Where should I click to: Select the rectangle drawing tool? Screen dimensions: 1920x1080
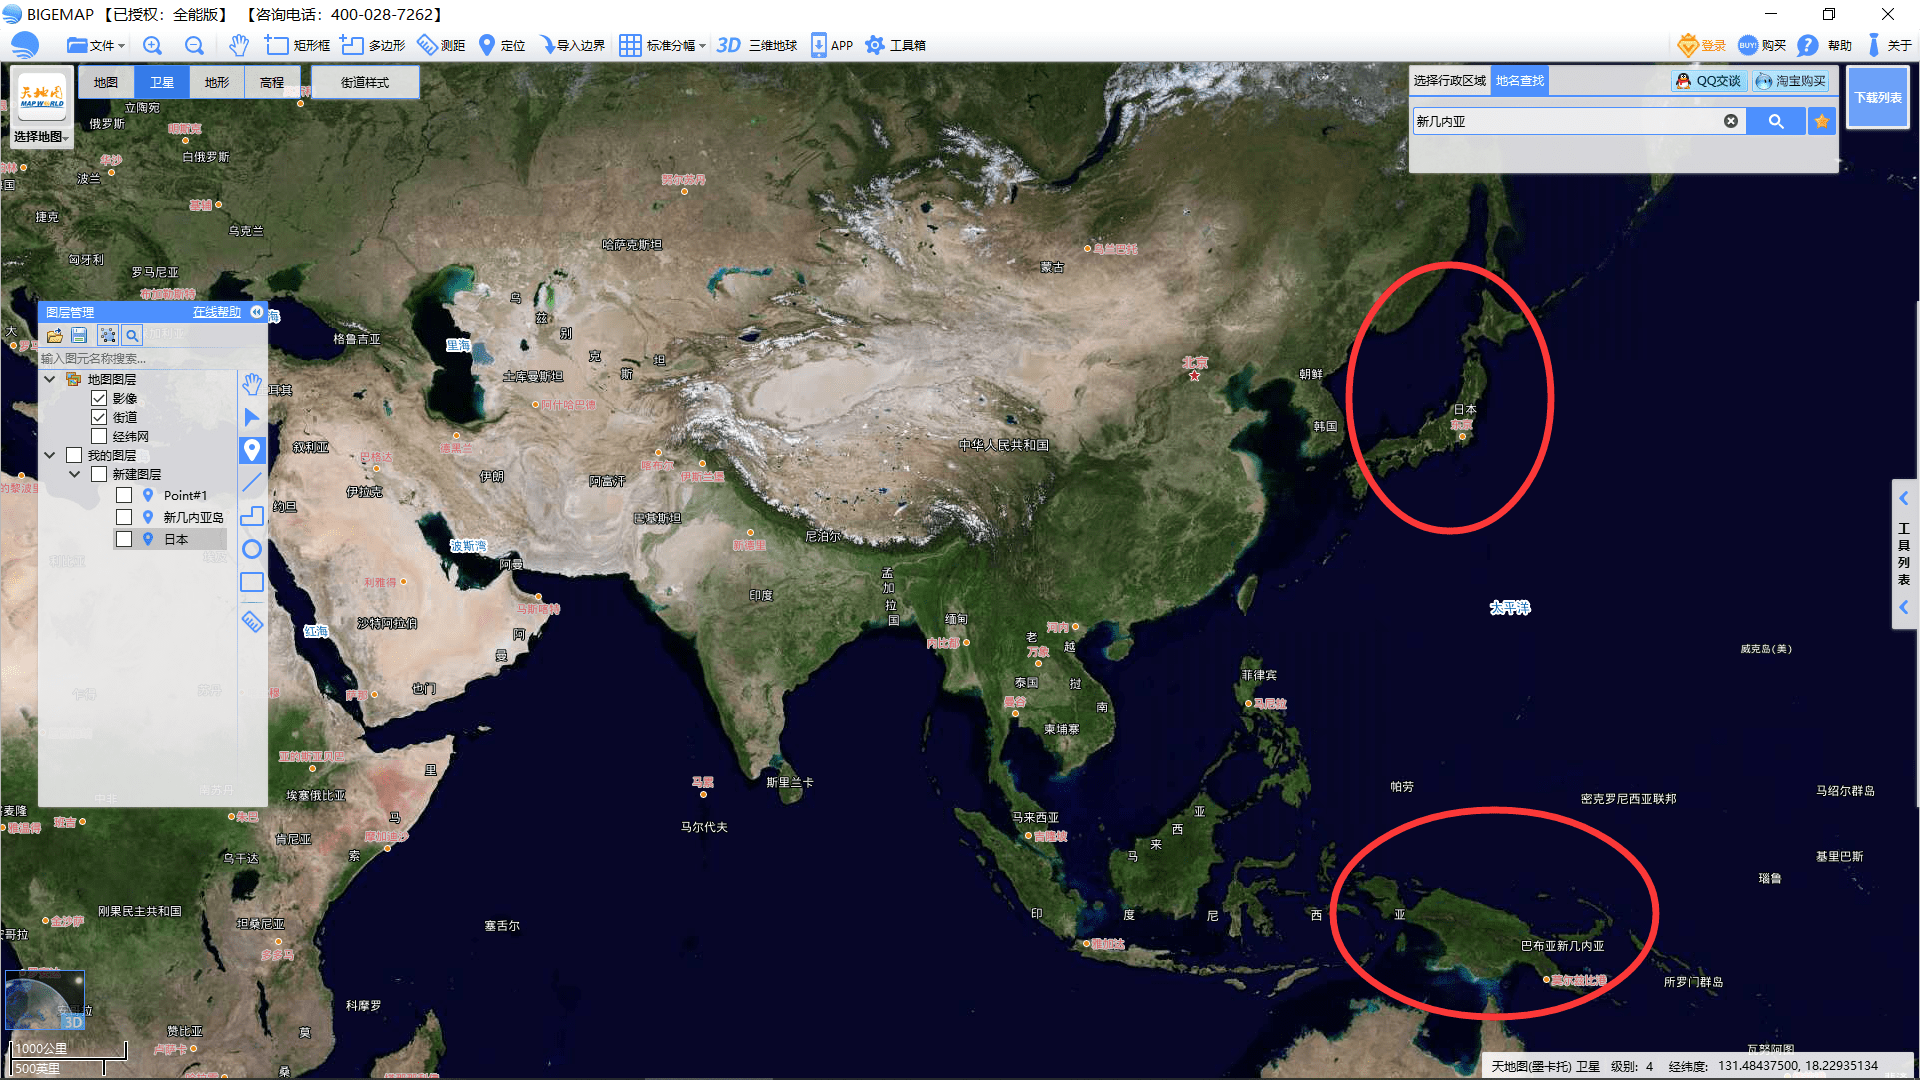[x=252, y=582]
